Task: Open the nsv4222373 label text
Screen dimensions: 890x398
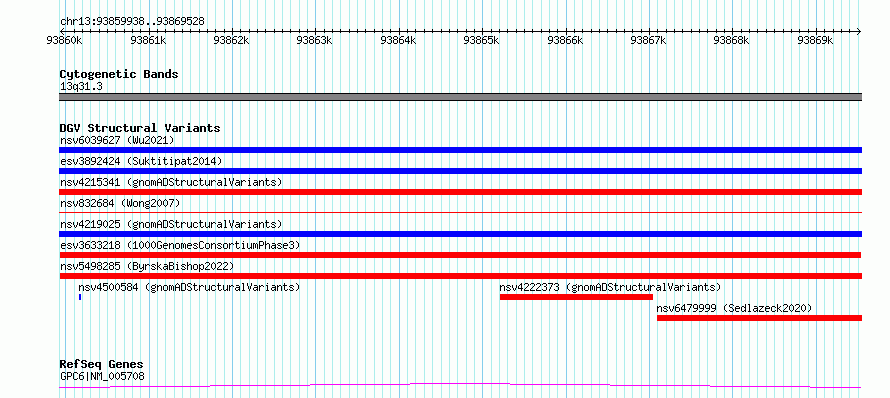Action: [610, 287]
